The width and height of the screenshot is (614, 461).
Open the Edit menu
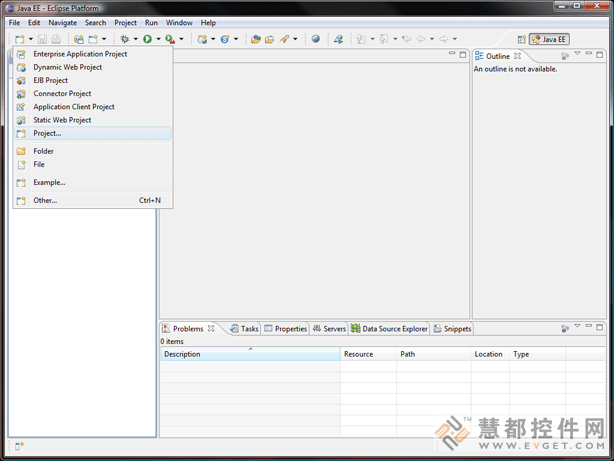point(34,23)
